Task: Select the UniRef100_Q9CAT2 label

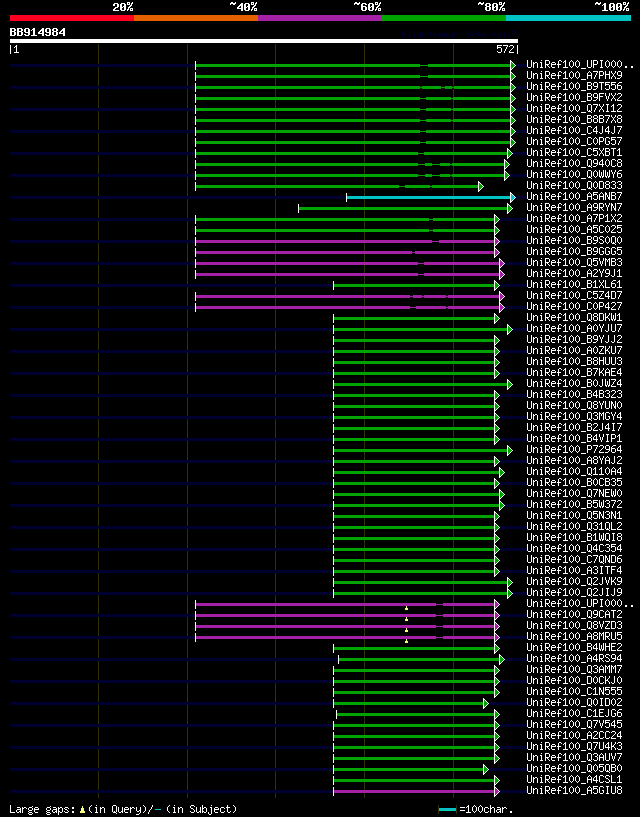Action: click(x=574, y=614)
